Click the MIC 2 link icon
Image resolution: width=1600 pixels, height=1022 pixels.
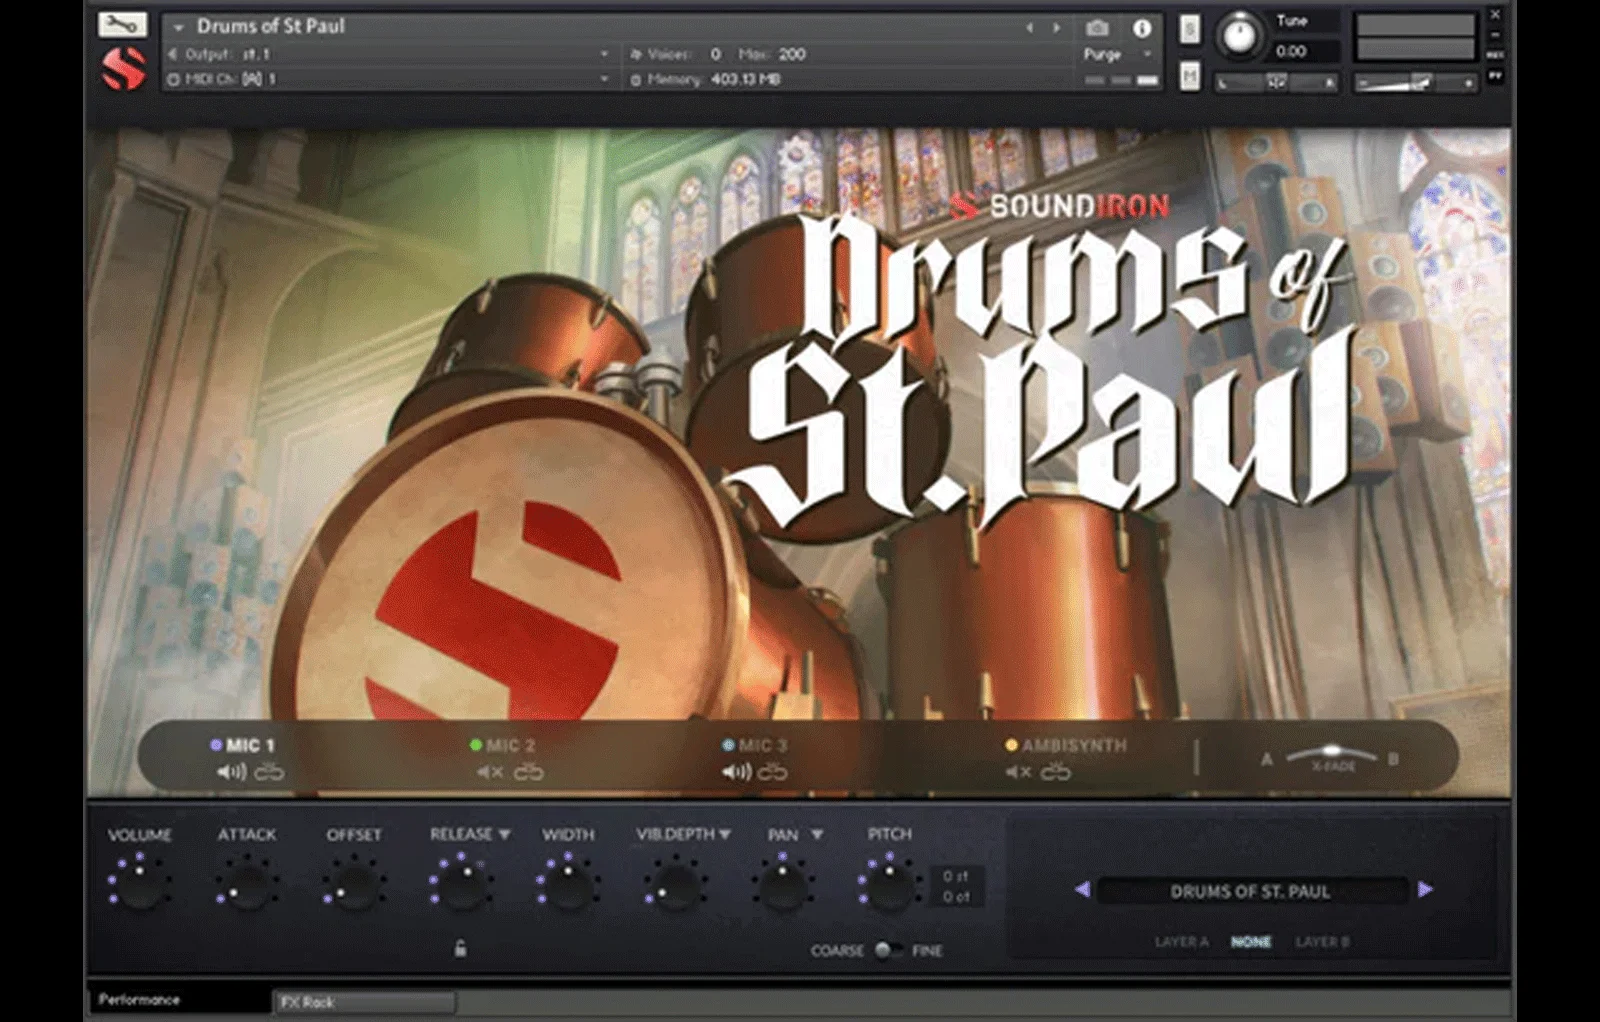[528, 772]
